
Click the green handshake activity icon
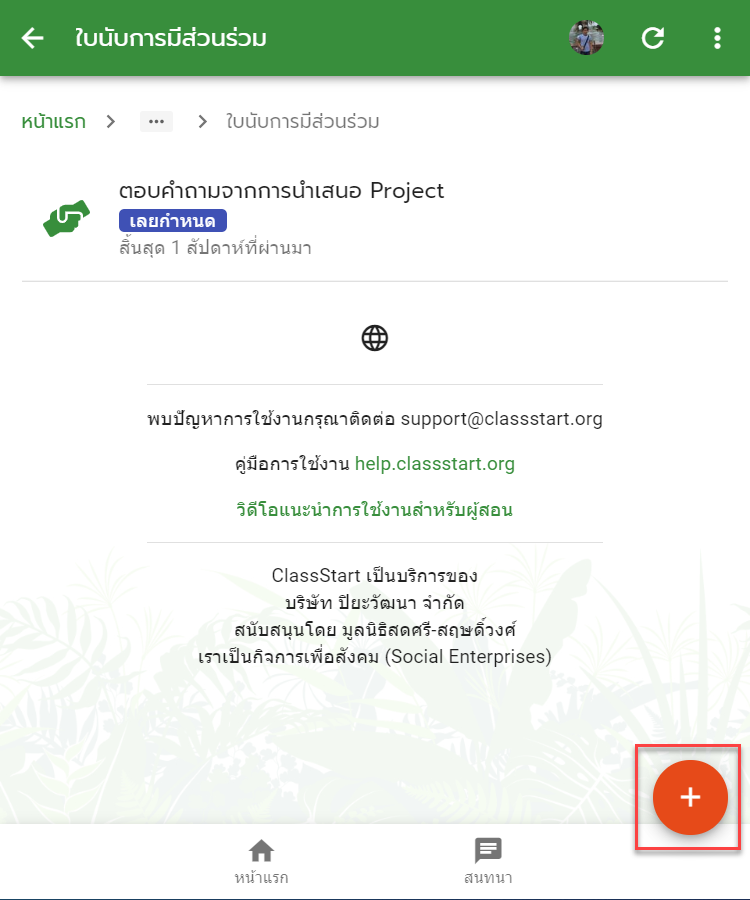point(67,218)
